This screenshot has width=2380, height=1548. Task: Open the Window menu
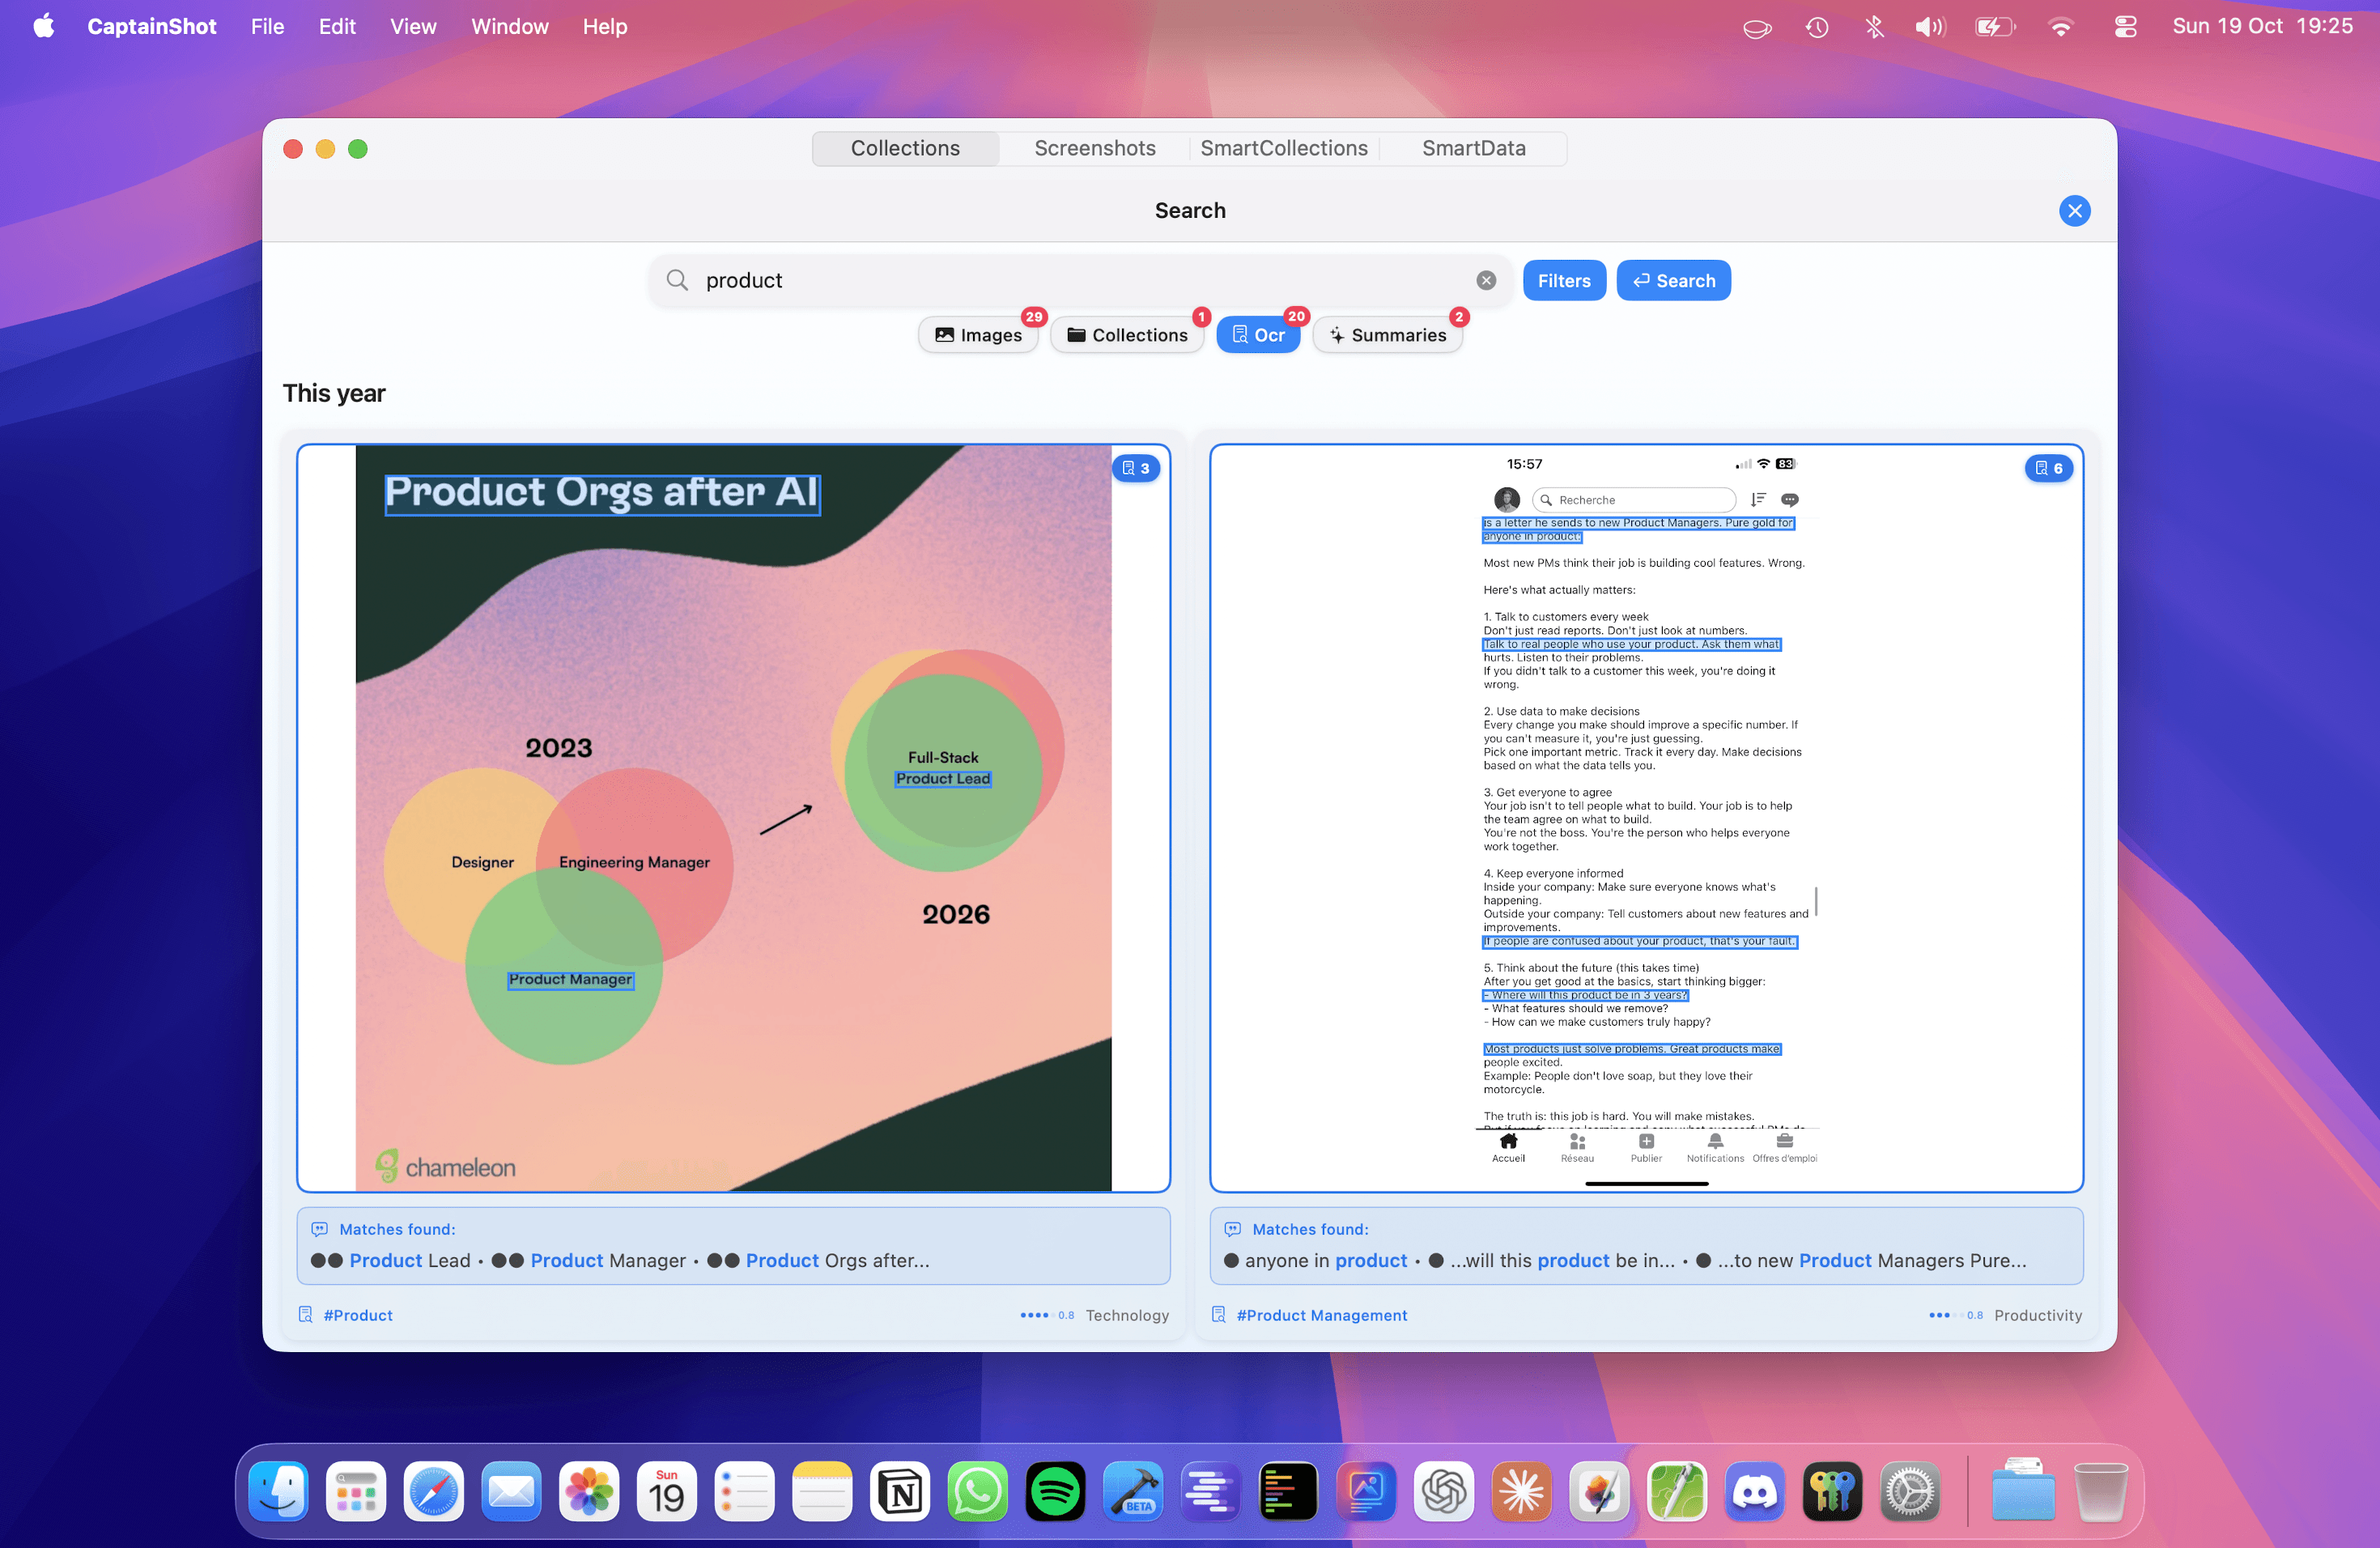tap(509, 27)
